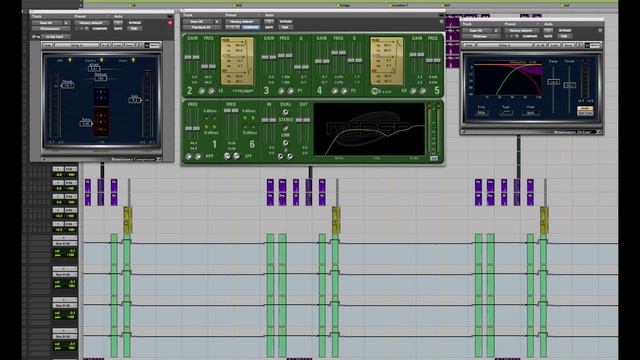This screenshot has width=640, height=360.
Task: Toggle ARC release mode in Renaissance Compressor
Action: pos(70,60)
